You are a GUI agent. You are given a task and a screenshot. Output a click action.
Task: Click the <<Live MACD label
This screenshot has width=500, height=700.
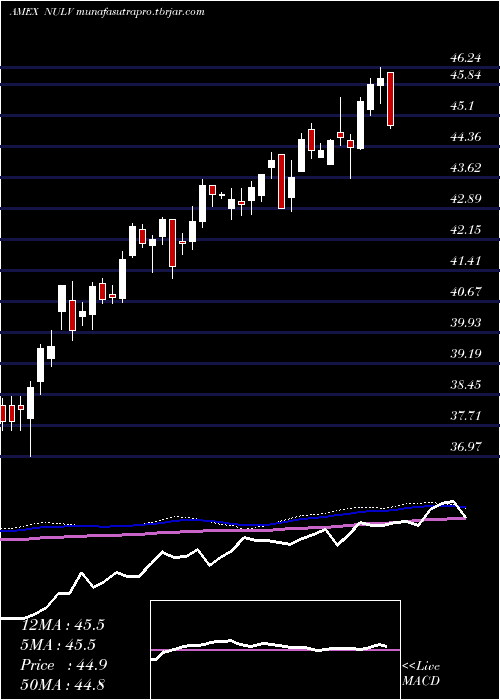coord(421,674)
